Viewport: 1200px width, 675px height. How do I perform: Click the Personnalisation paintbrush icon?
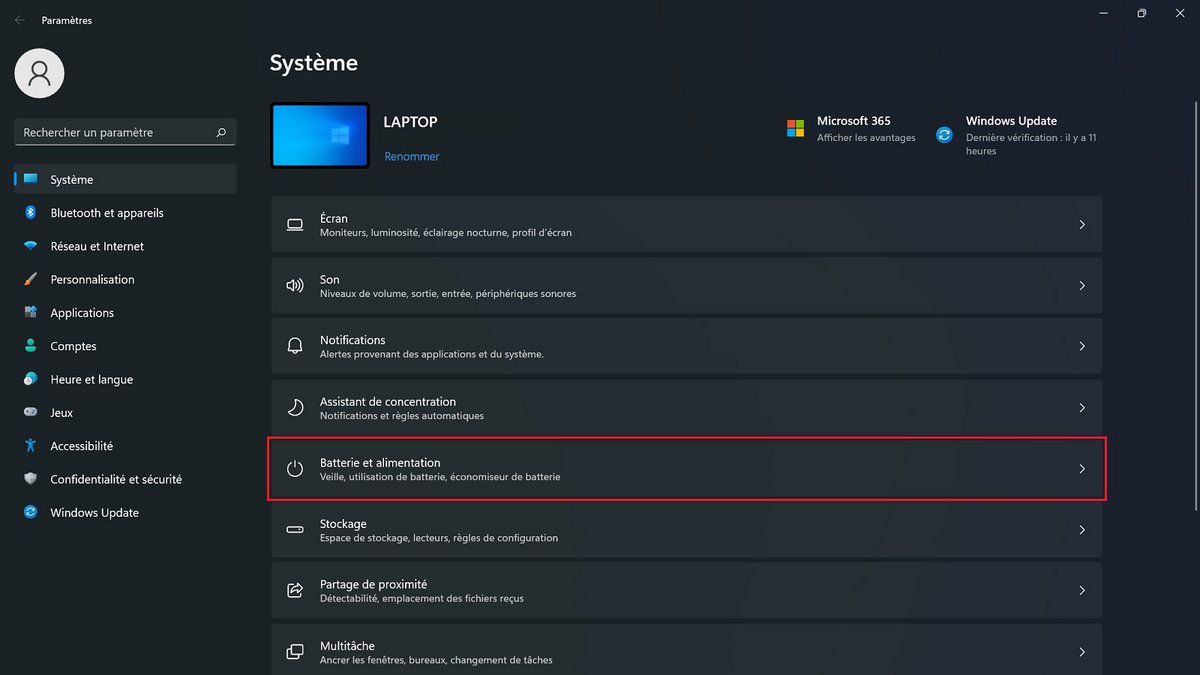tap(30, 280)
